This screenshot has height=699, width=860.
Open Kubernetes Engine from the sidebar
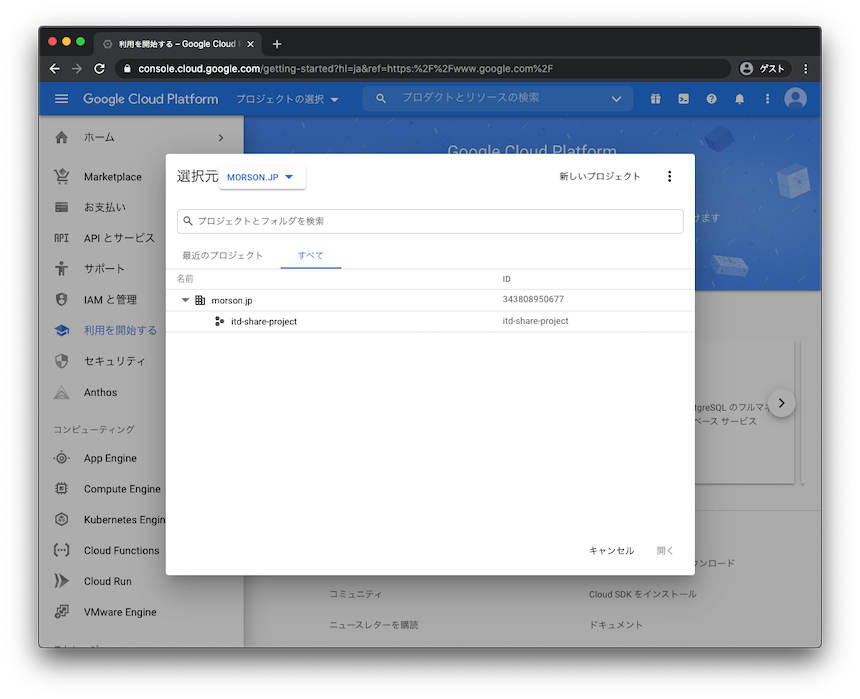pyautogui.click(x=120, y=519)
